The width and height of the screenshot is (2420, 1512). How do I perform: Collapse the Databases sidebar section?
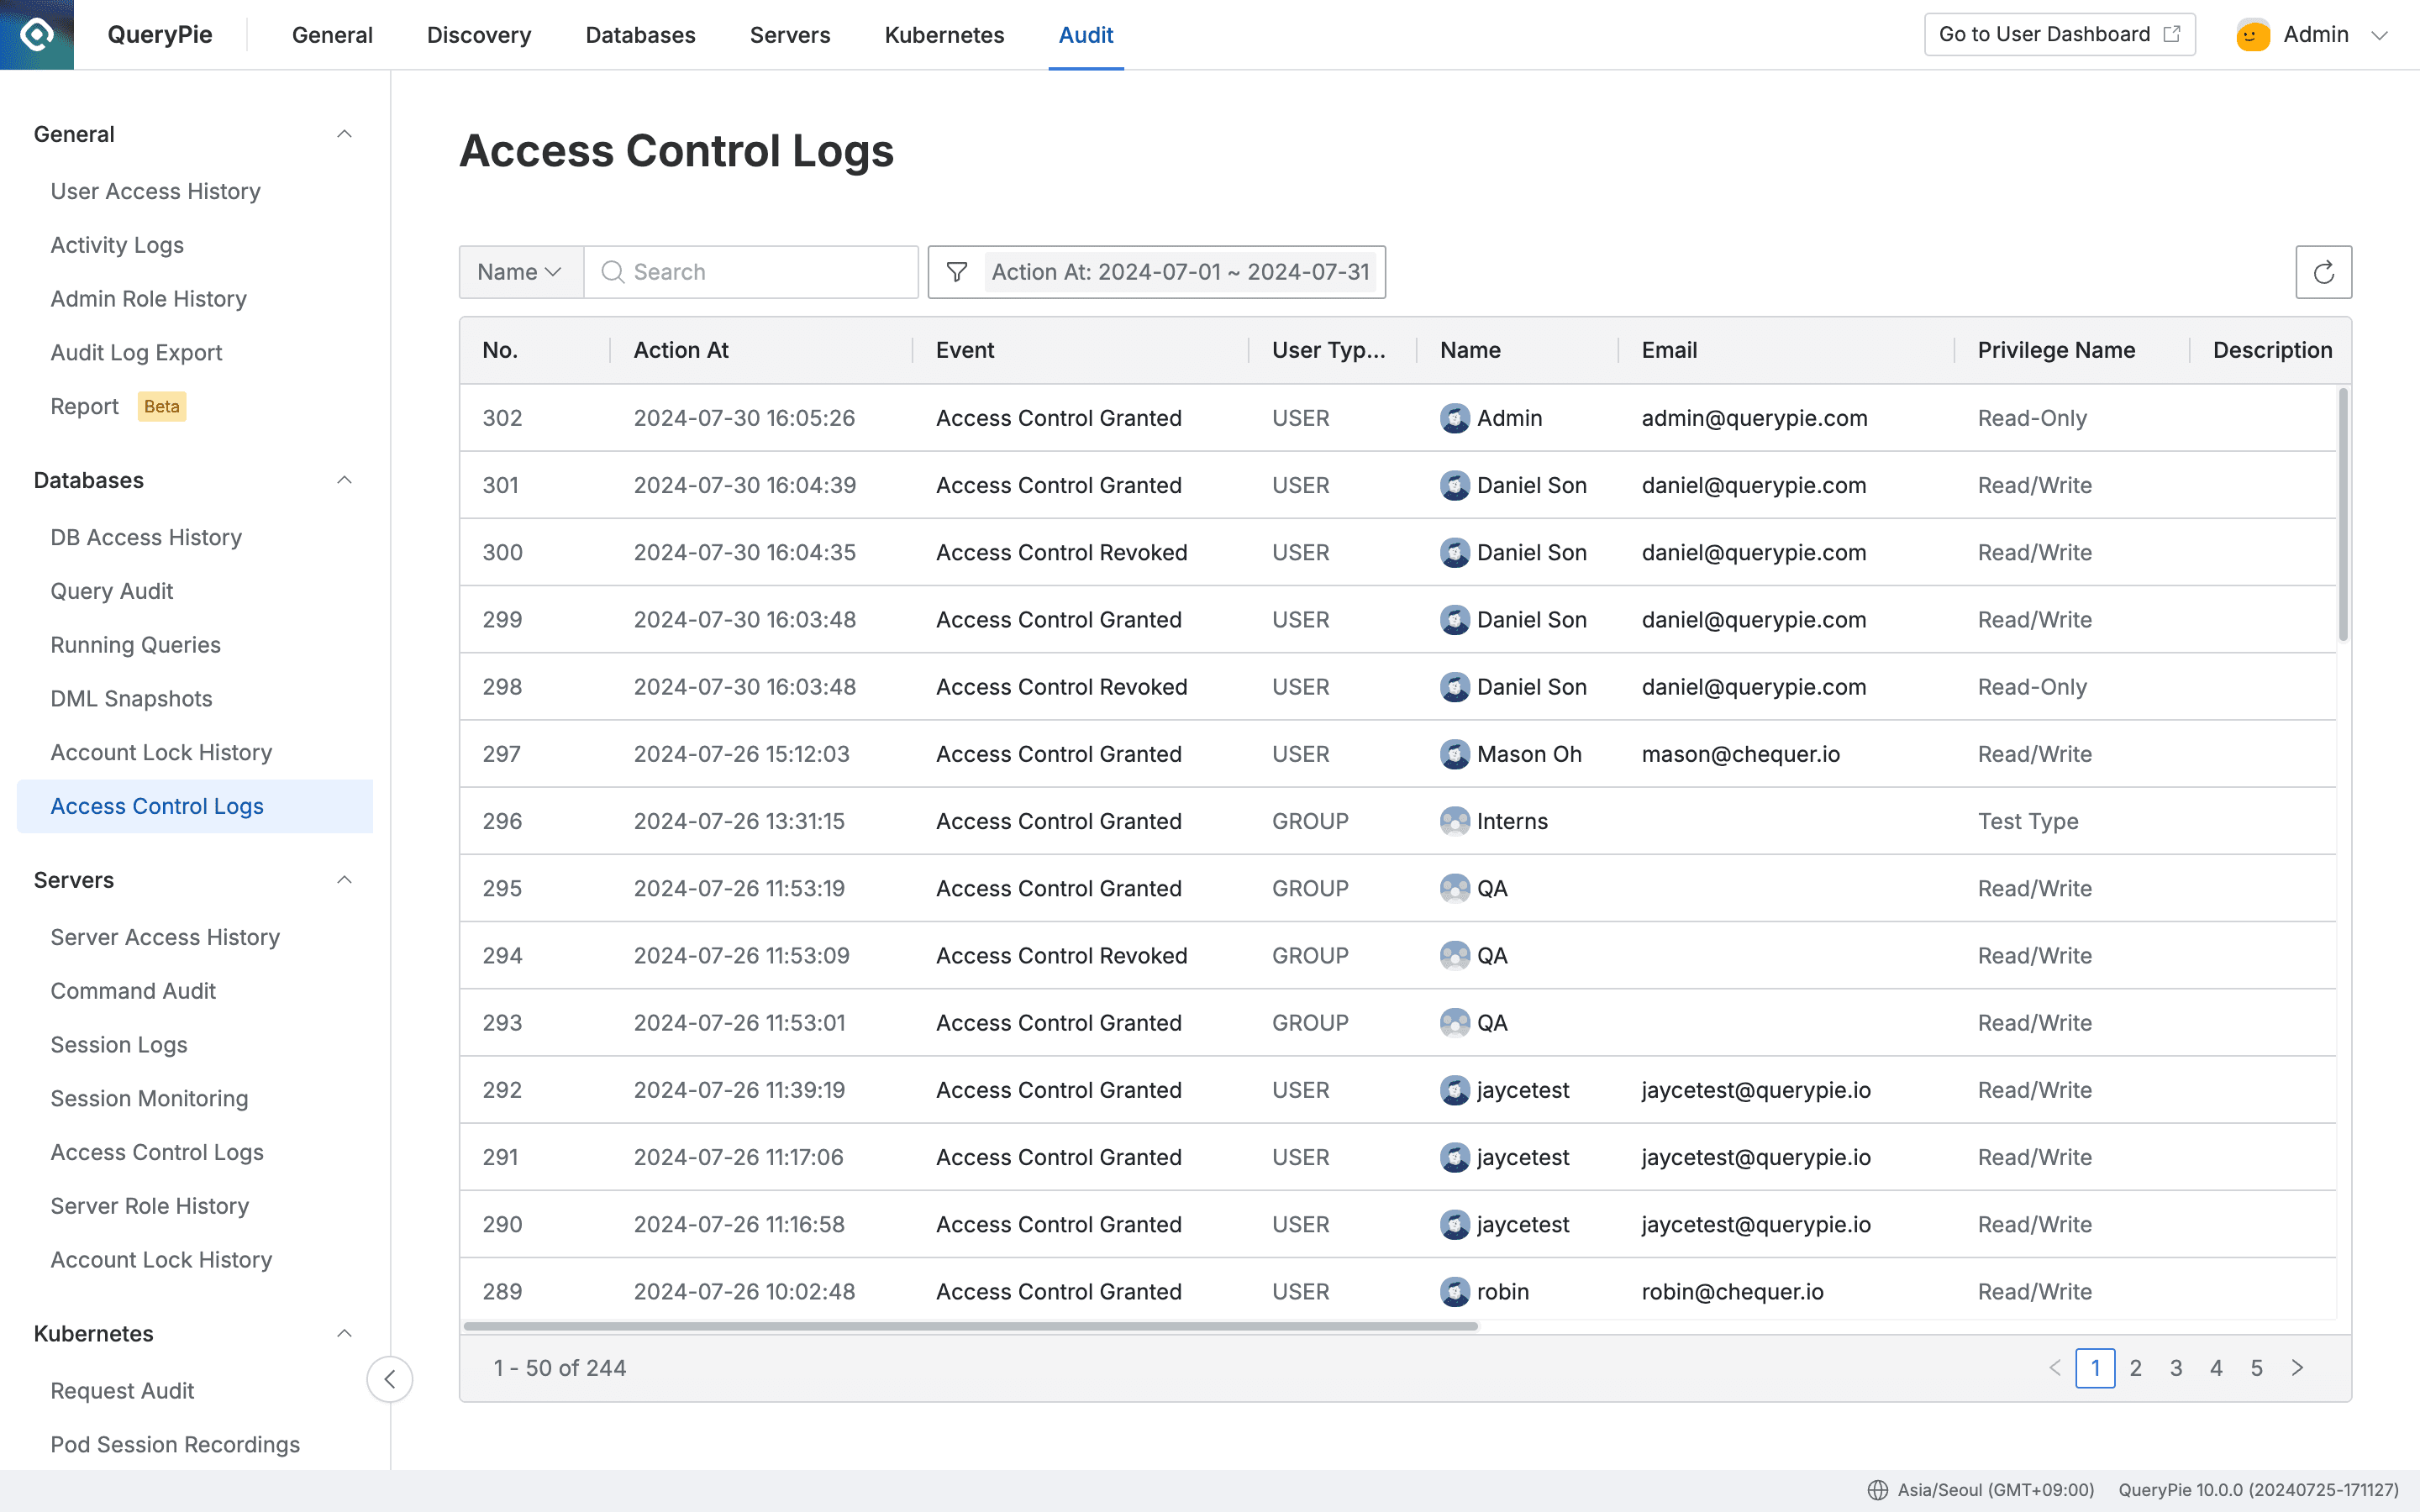[x=344, y=480]
